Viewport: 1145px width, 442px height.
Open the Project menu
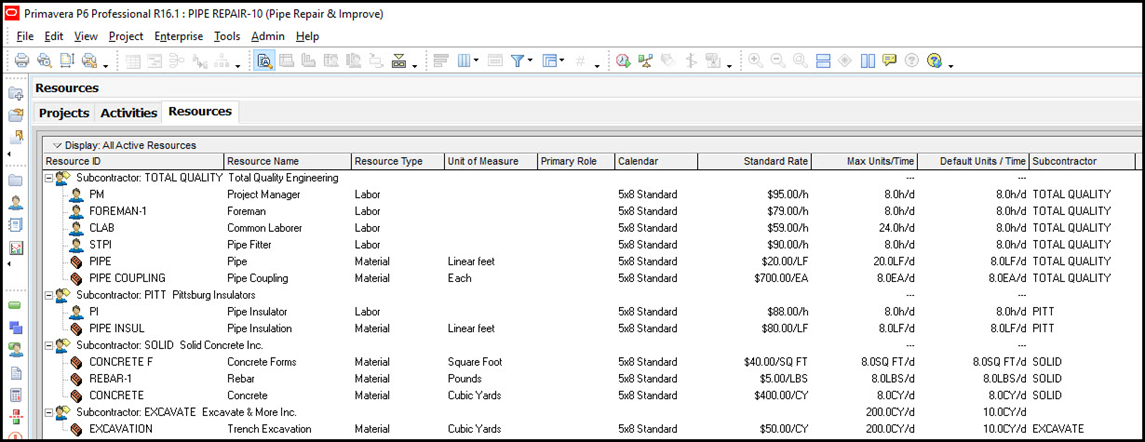click(126, 36)
